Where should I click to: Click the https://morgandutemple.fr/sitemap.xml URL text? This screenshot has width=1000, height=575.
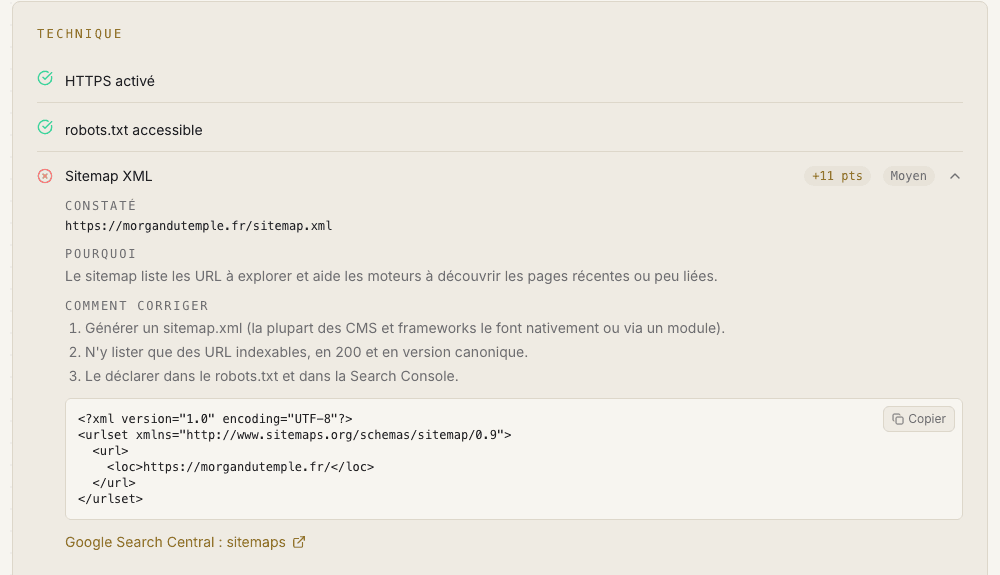tap(198, 226)
